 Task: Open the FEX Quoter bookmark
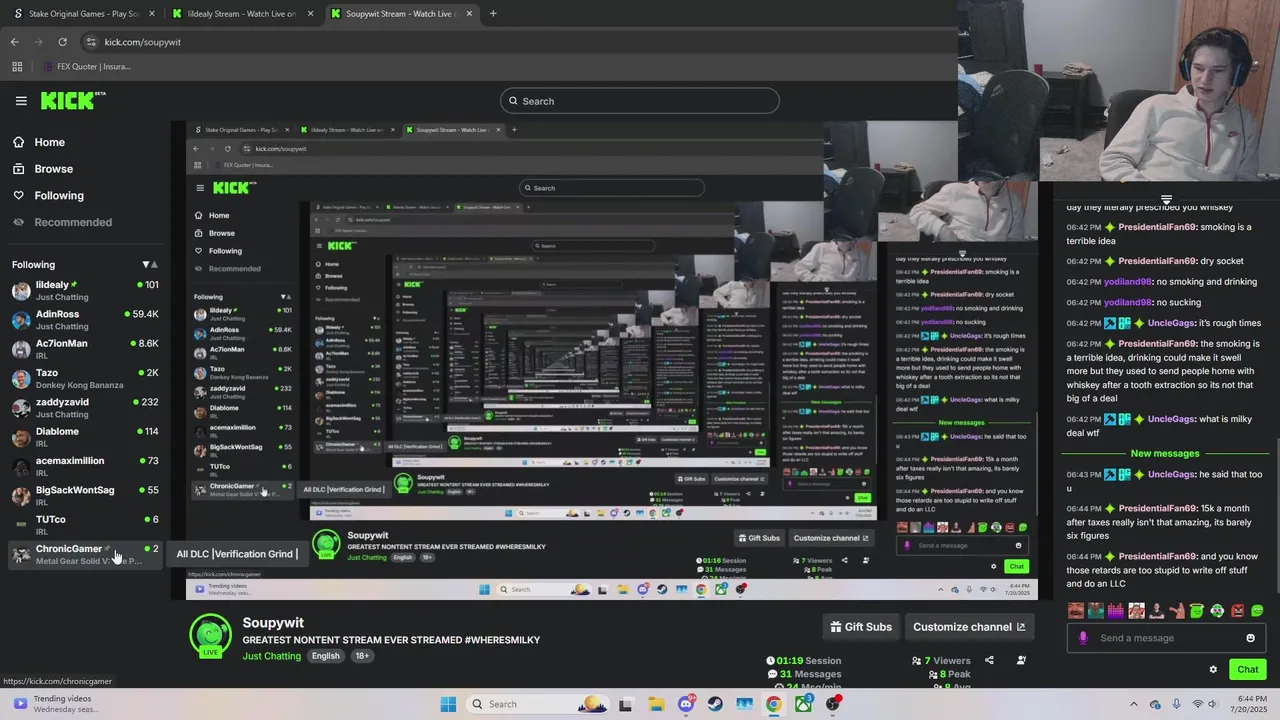click(87, 67)
